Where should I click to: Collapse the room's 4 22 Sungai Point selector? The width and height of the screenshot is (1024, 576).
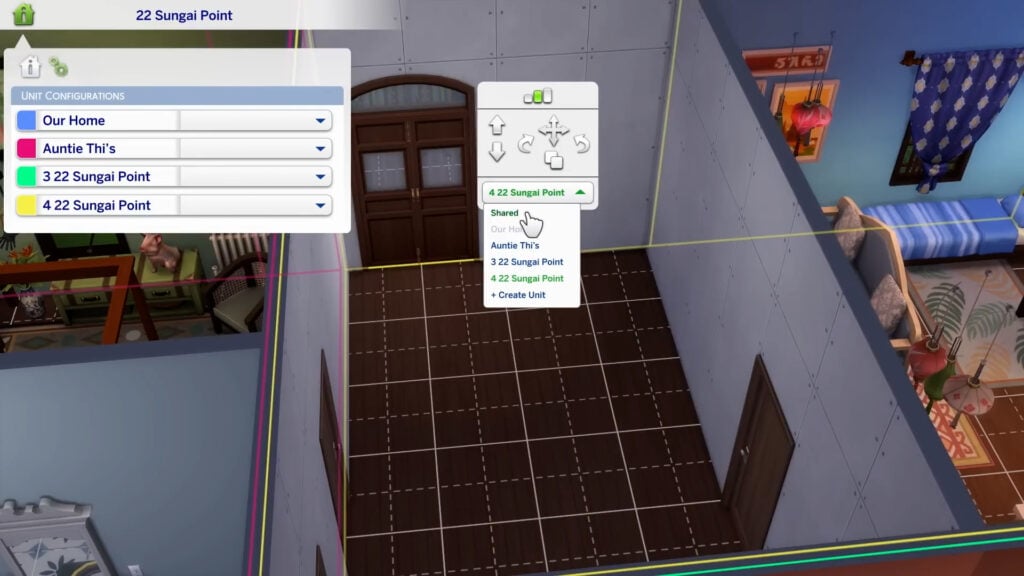[x=582, y=192]
